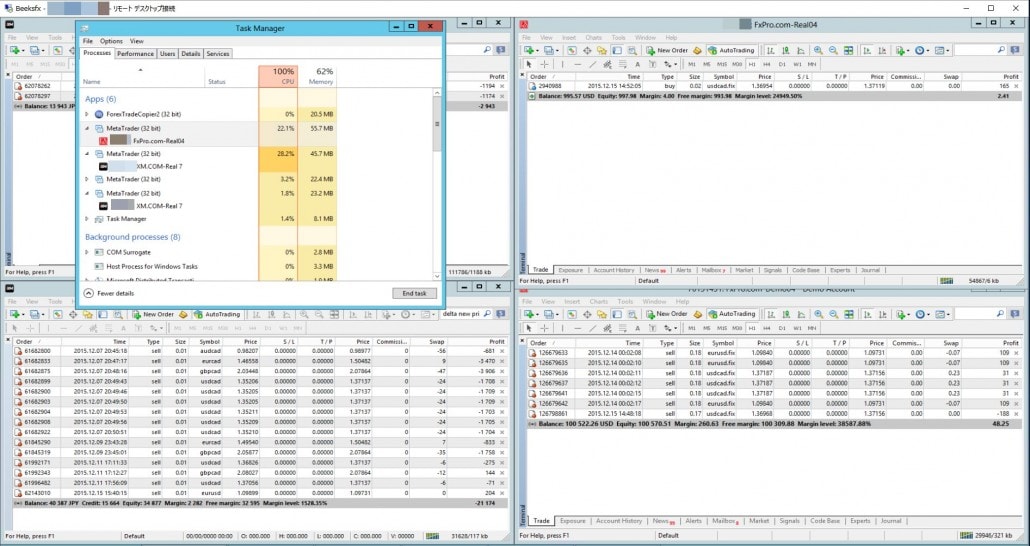Screen dimensions: 1030x546
Task: Collapse MetaTrader FxPro.com-Real04 group in Task Manager
Action: point(87,129)
